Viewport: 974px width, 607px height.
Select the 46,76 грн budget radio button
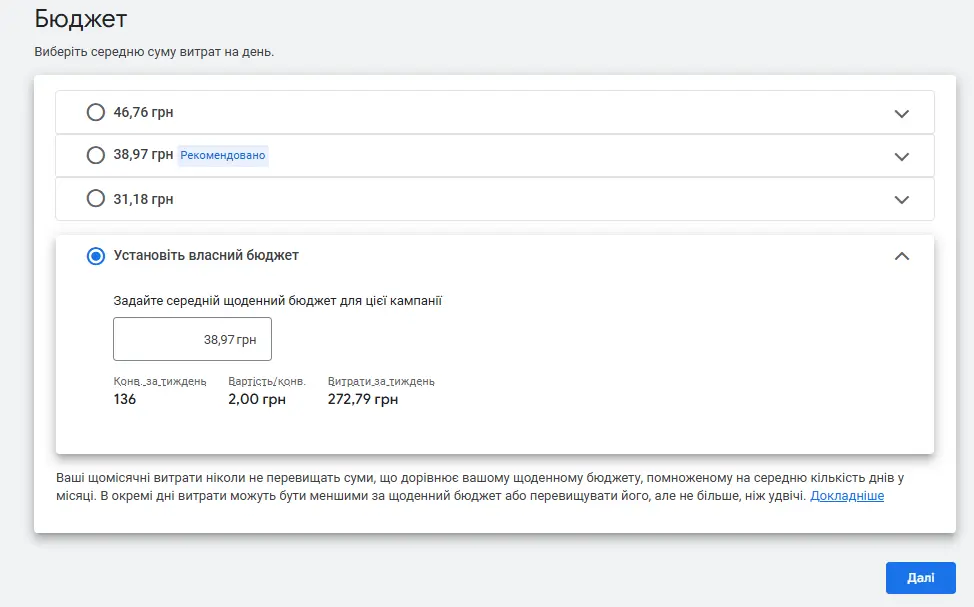(x=96, y=113)
